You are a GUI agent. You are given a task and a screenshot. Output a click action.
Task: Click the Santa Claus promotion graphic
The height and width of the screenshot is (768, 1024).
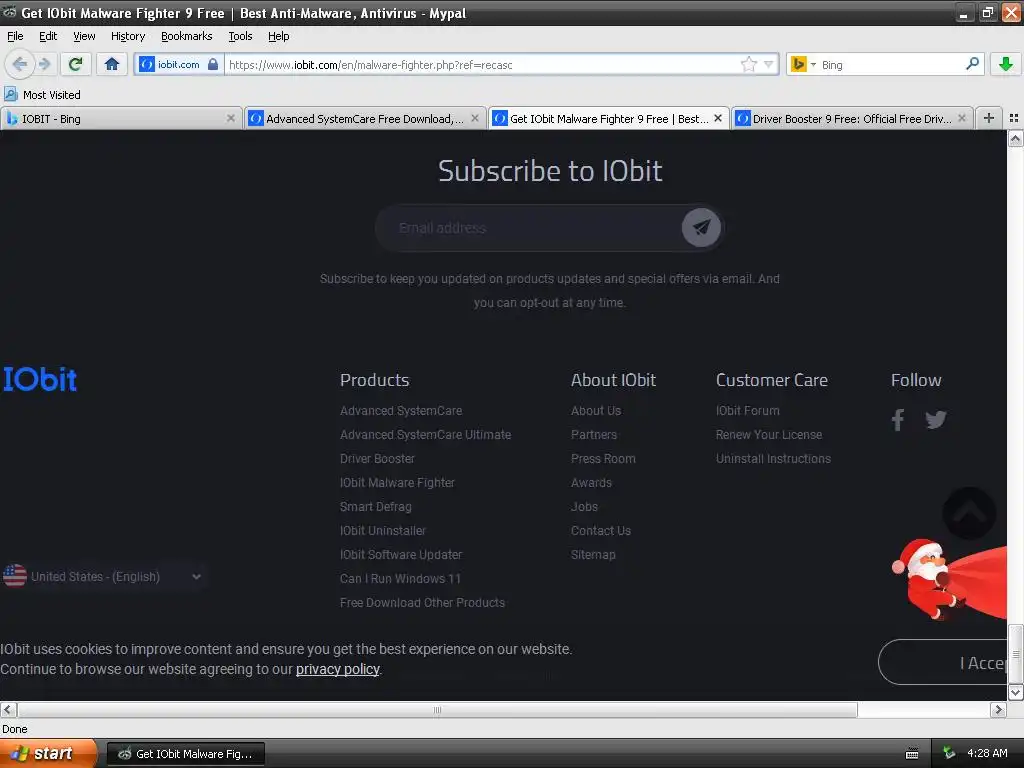point(949,579)
